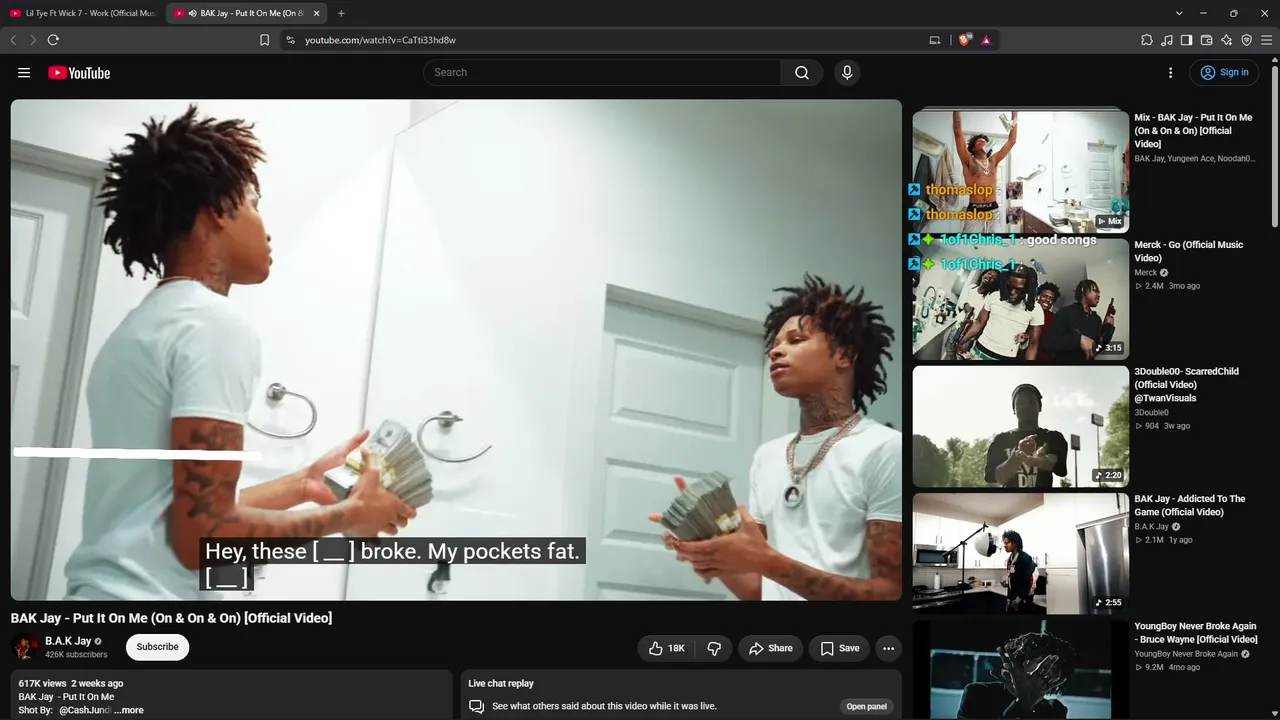1280x720 pixels.
Task: Open Brave Rewards triangle icon
Action: [x=986, y=40]
